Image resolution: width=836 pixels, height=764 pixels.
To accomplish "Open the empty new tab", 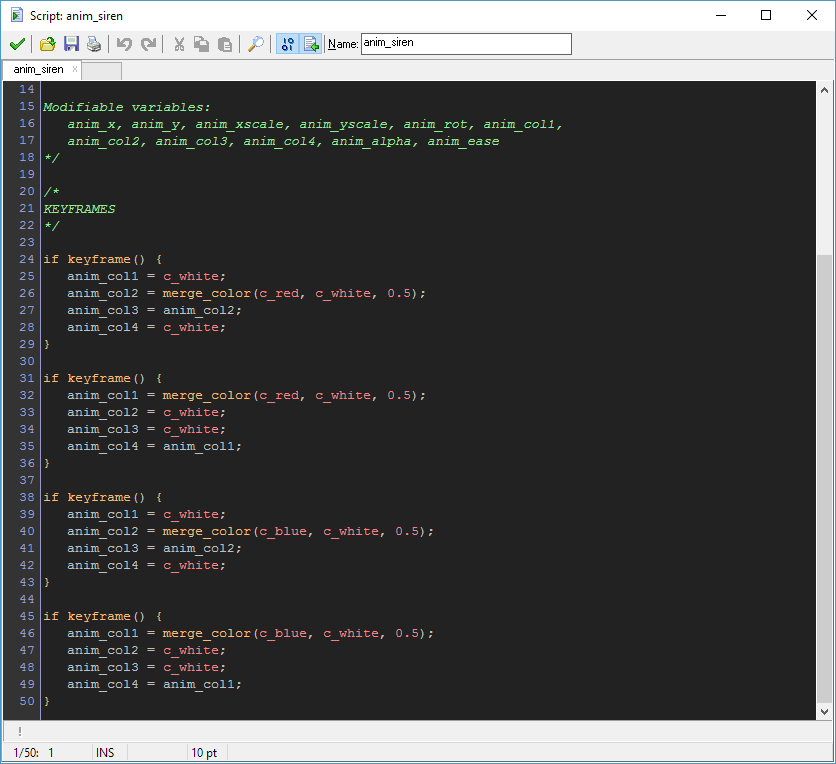I will coord(101,71).
